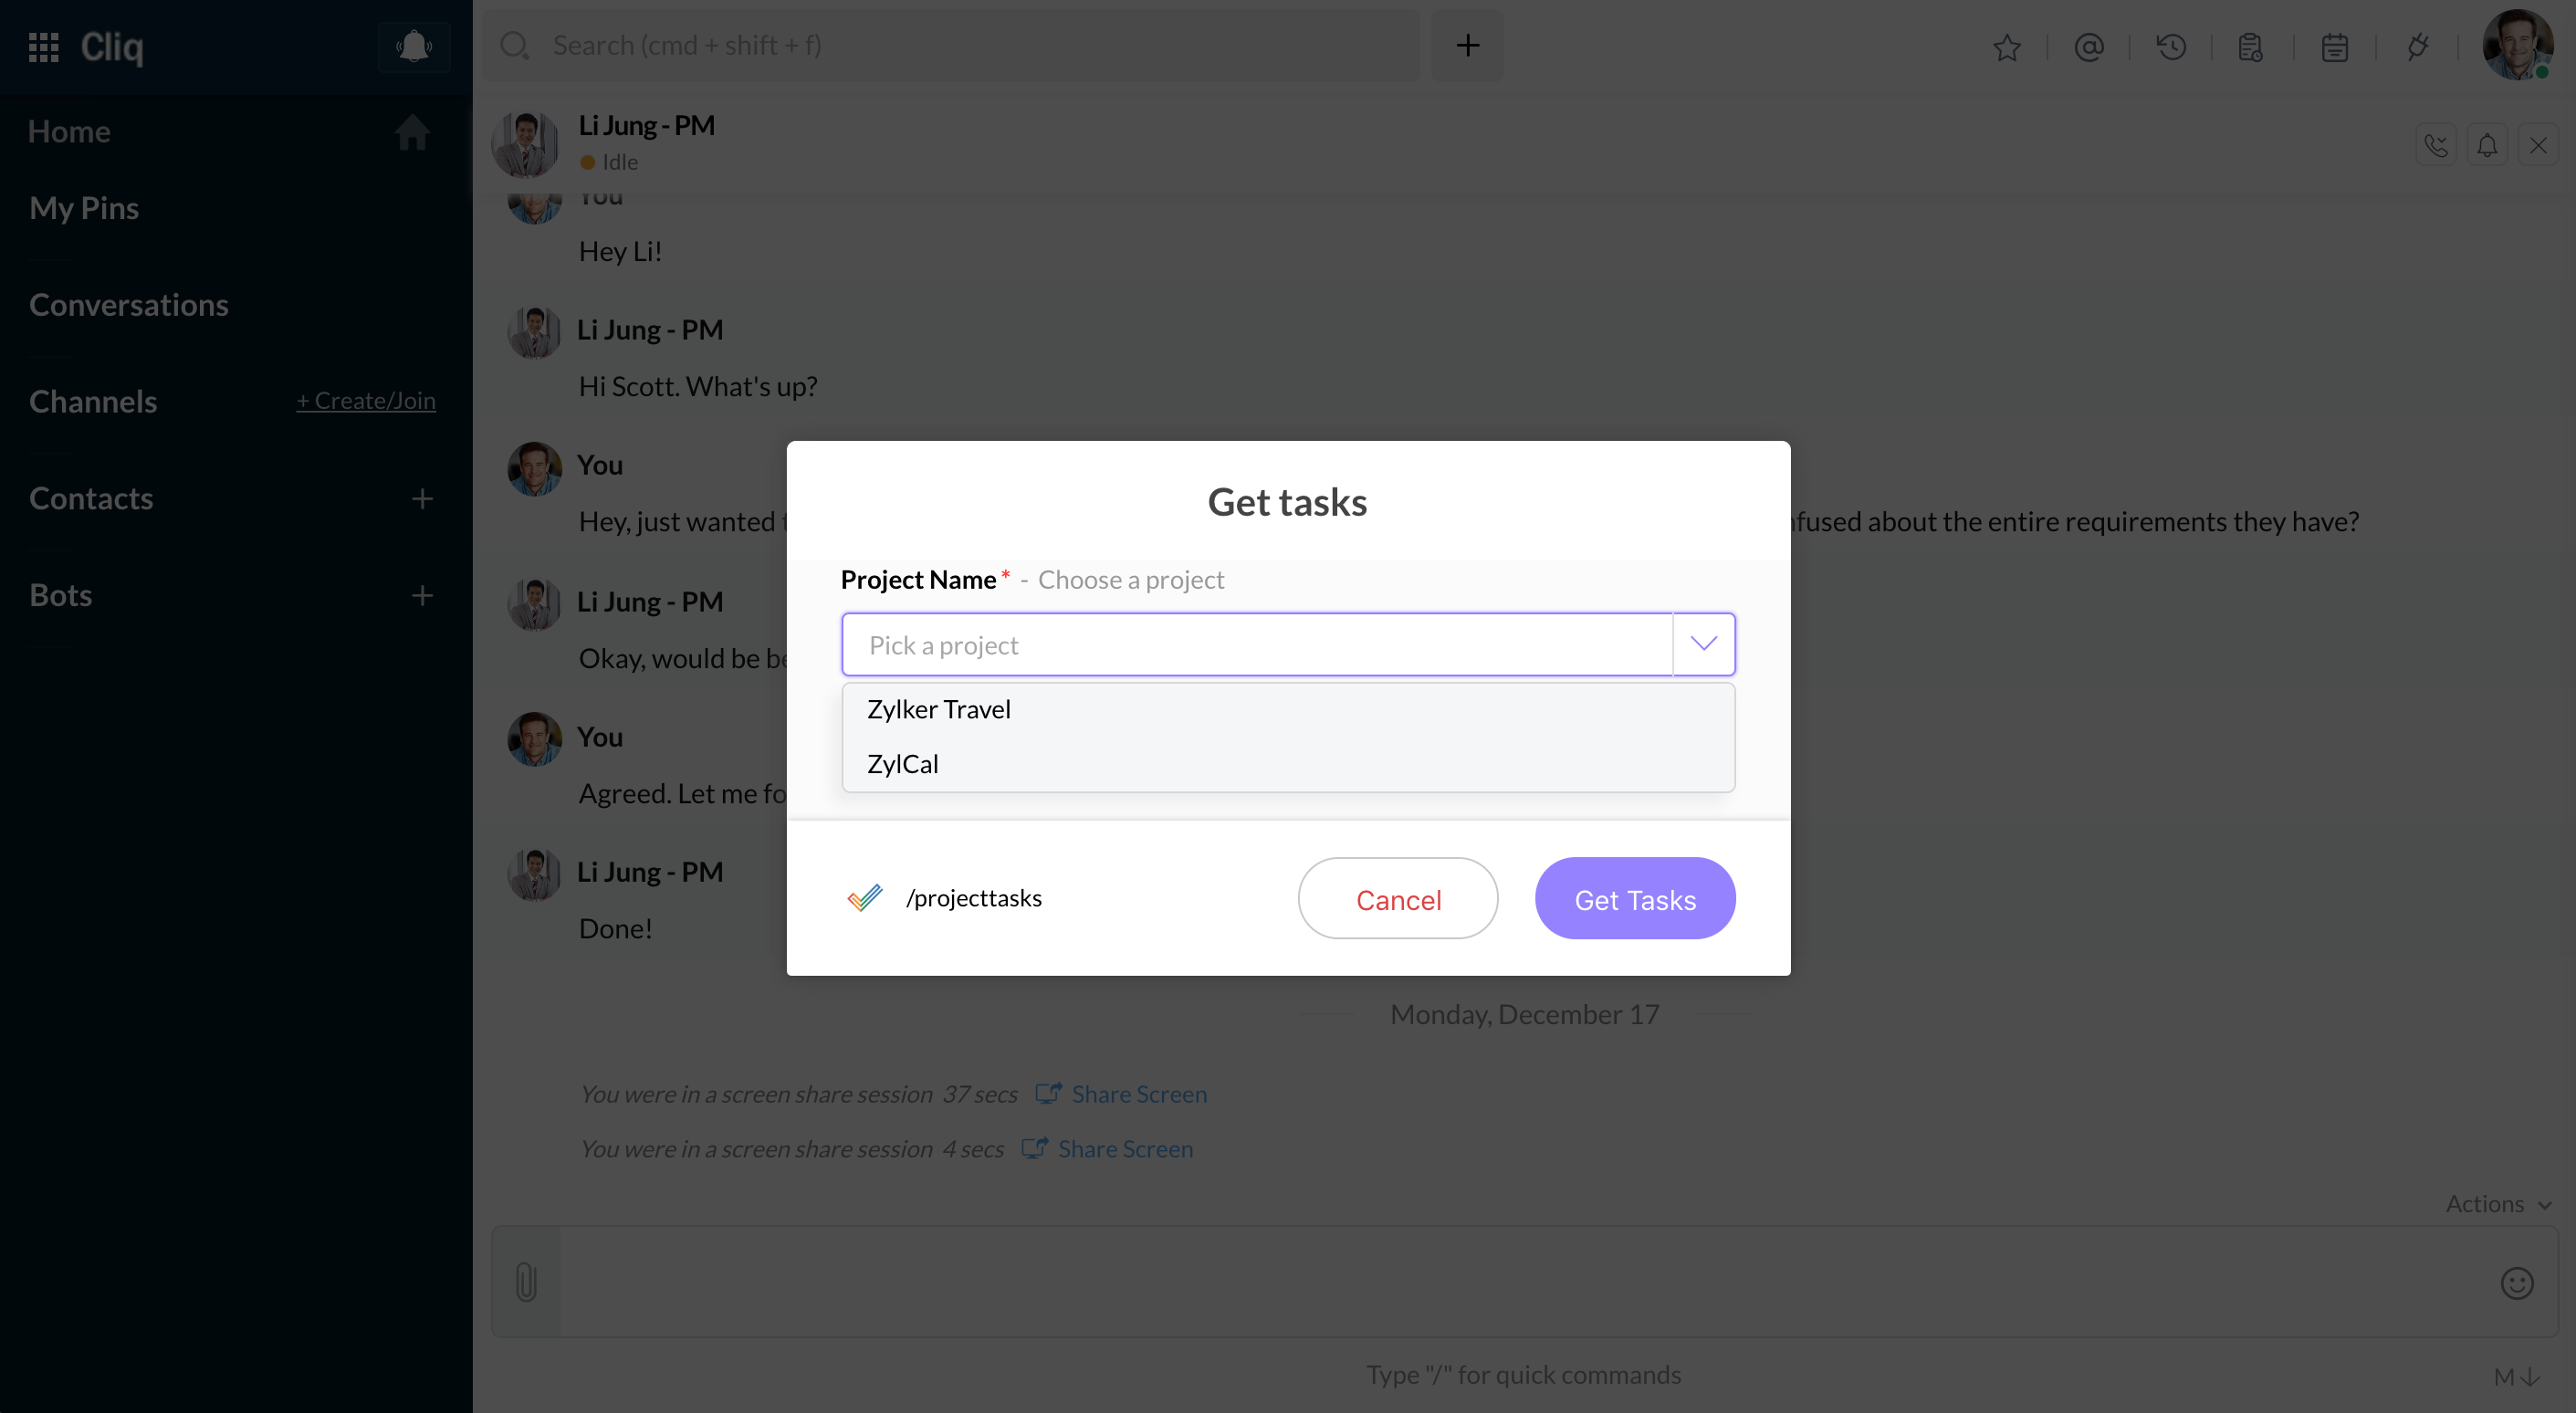Click the plus button next to search

1467,45
